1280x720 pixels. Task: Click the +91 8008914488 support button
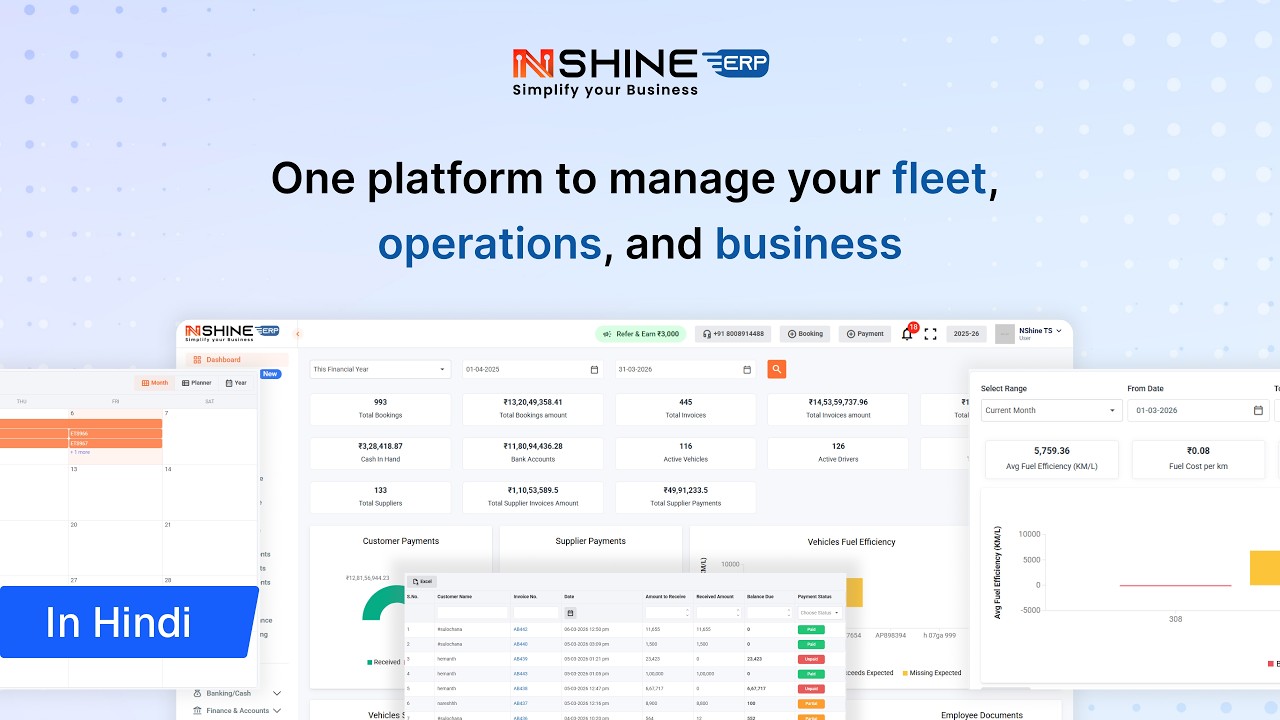(734, 334)
